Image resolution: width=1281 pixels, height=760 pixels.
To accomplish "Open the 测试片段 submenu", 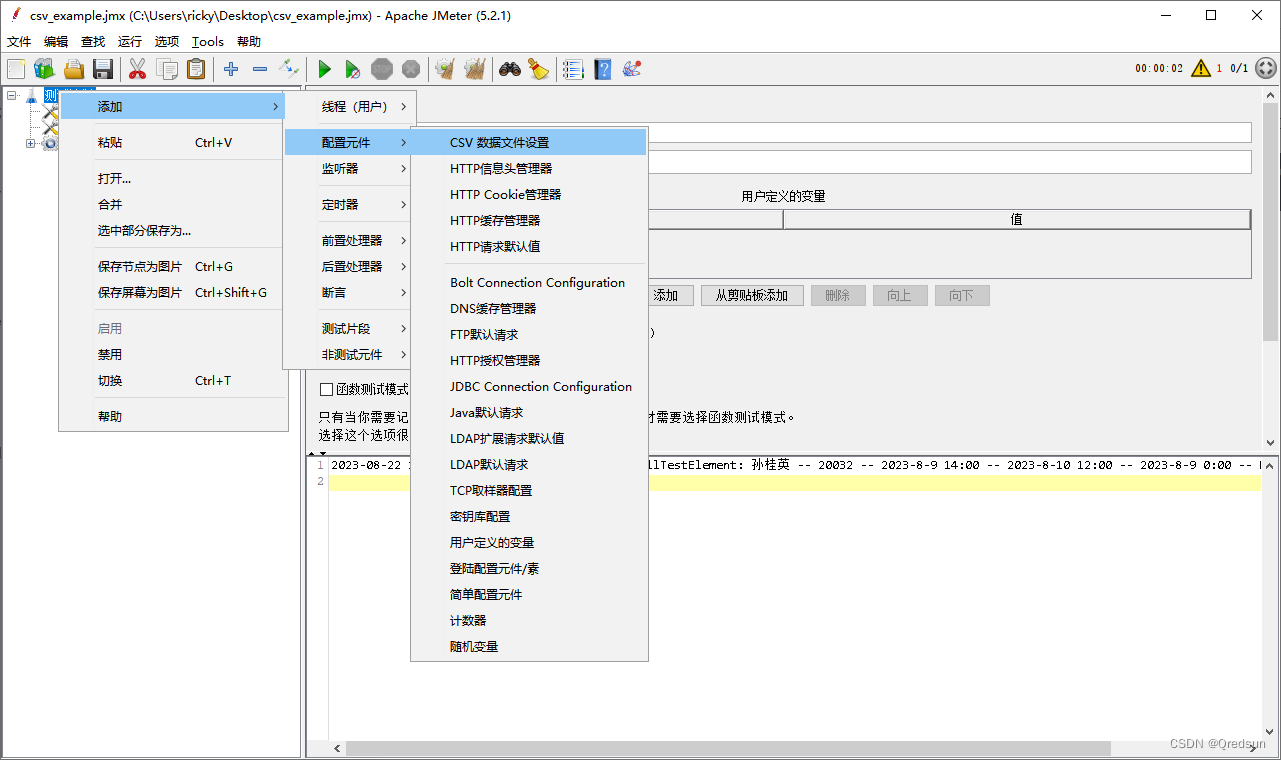I will (x=349, y=329).
